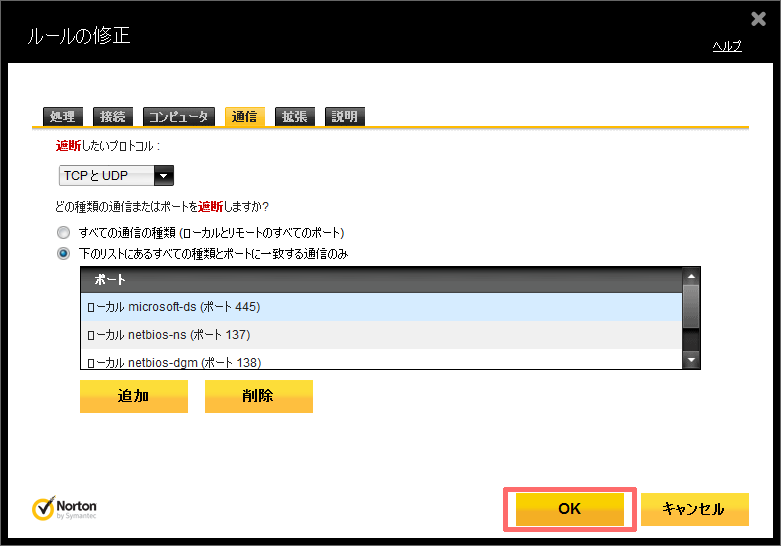Viewport: 781px width, 546px height.
Task: Cancel changes with キャンセル button
Action: coord(694,509)
